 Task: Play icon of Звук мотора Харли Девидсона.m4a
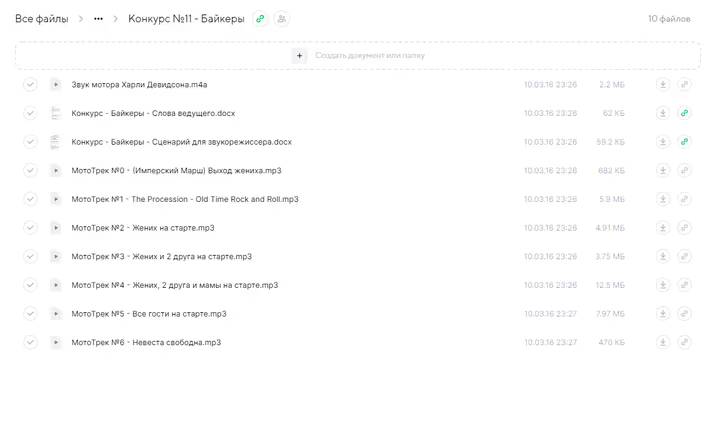pyautogui.click(x=56, y=85)
